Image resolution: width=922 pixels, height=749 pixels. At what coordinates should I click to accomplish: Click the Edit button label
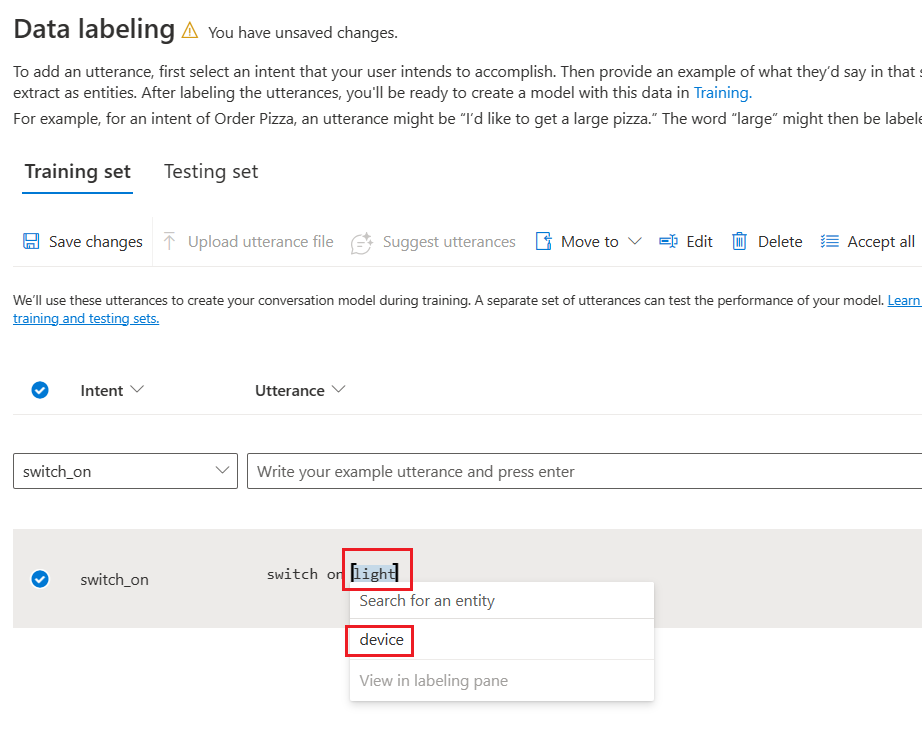699,242
